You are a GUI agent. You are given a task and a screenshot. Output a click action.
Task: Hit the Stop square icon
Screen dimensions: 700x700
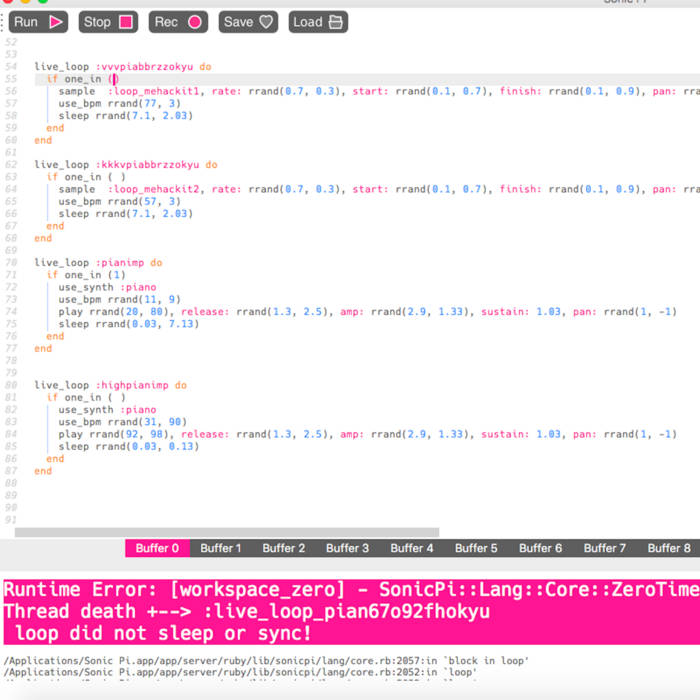click(x=125, y=22)
